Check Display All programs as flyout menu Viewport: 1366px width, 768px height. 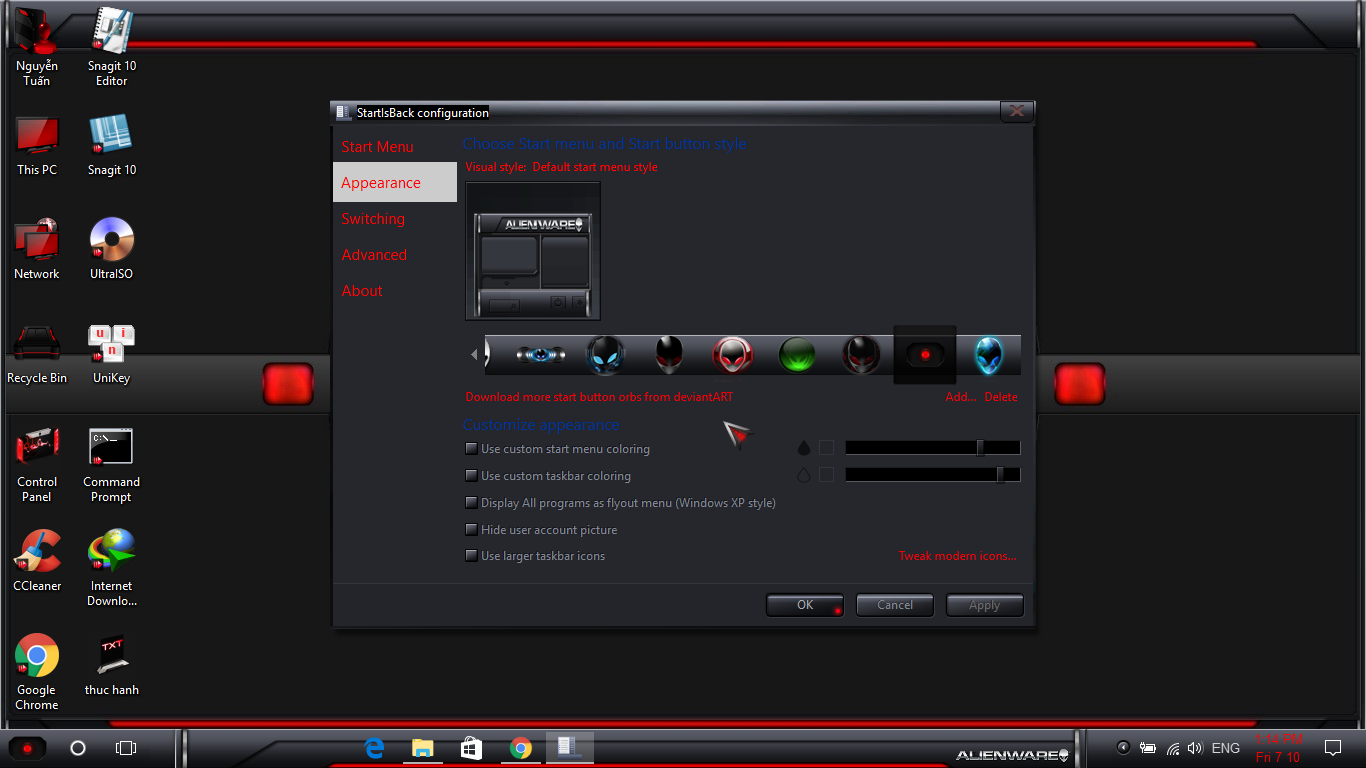[x=621, y=503]
